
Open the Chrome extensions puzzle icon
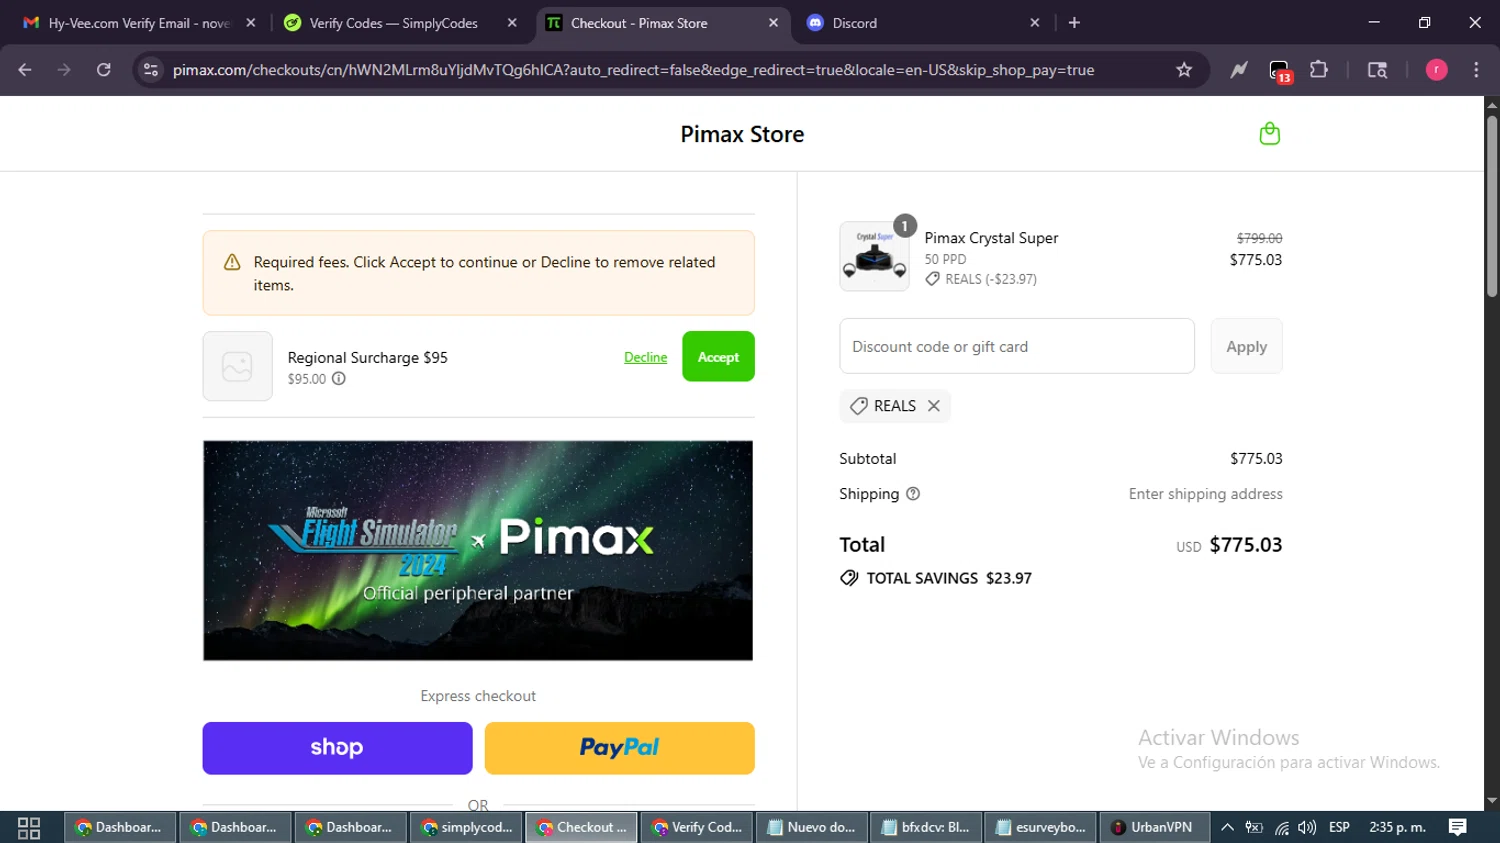coord(1319,70)
